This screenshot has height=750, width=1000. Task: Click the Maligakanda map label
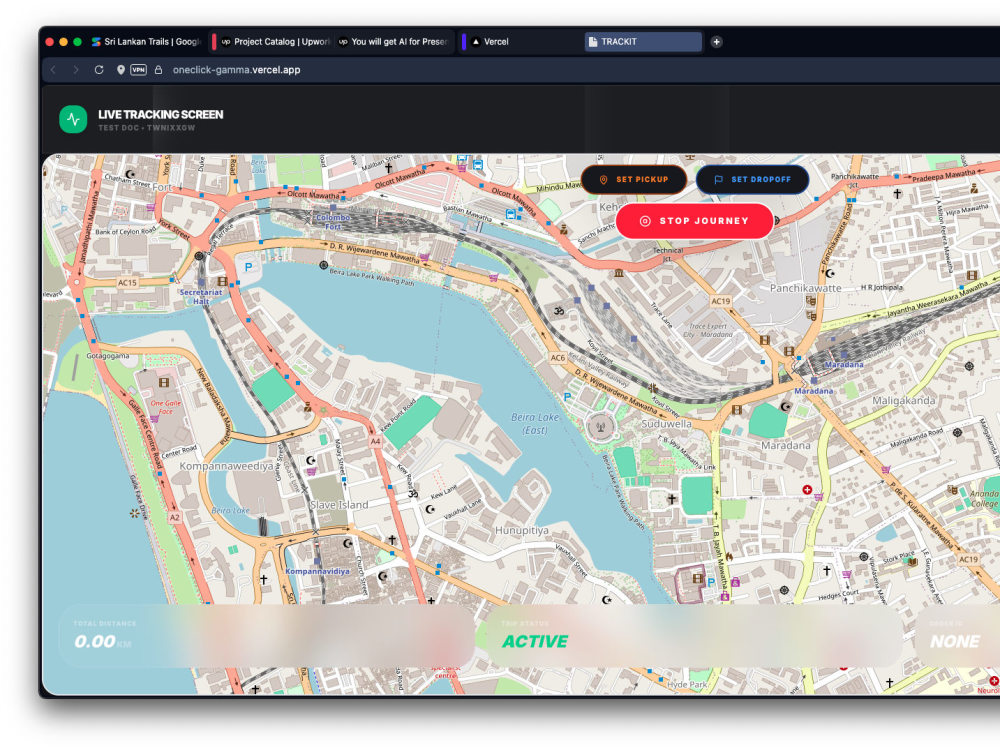coord(904,401)
